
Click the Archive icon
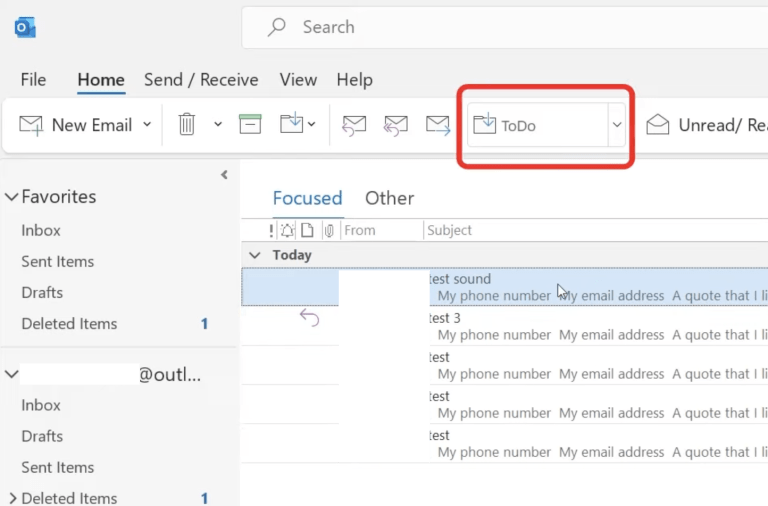coord(250,124)
